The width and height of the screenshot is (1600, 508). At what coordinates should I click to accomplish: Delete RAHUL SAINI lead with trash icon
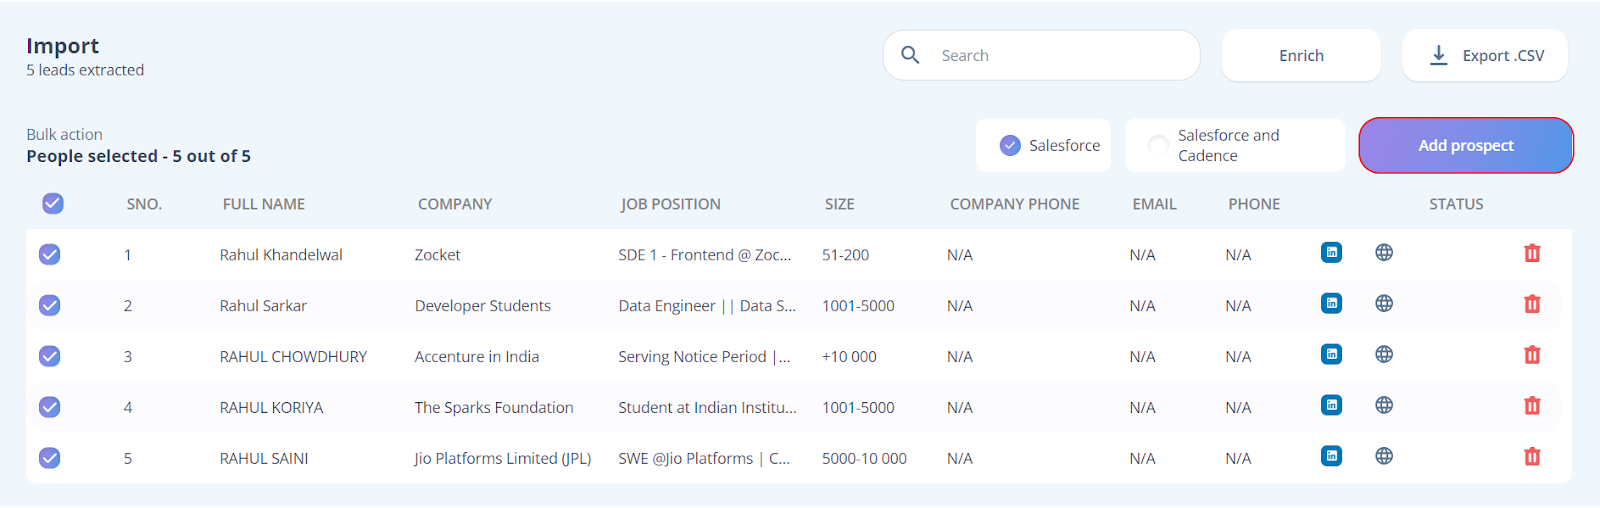1532,457
